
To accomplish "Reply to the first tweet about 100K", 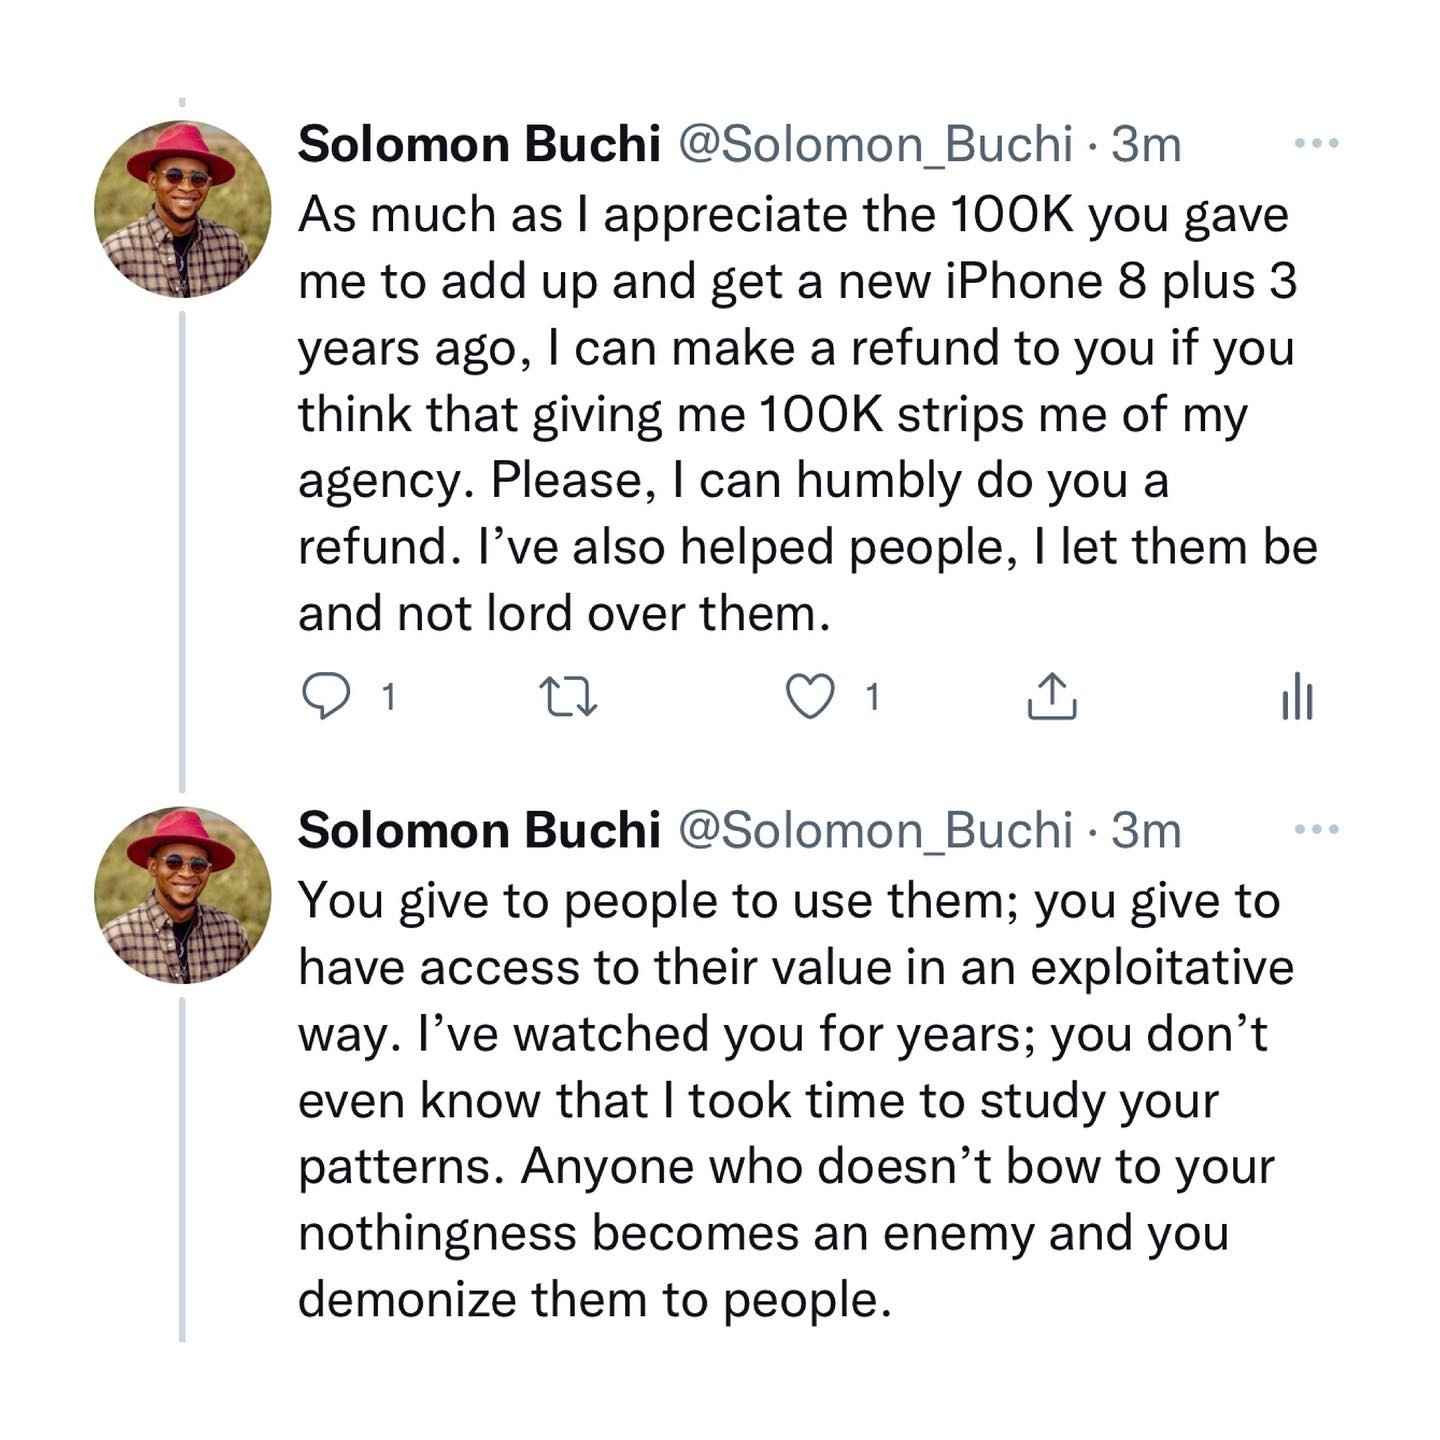I will 325,697.
